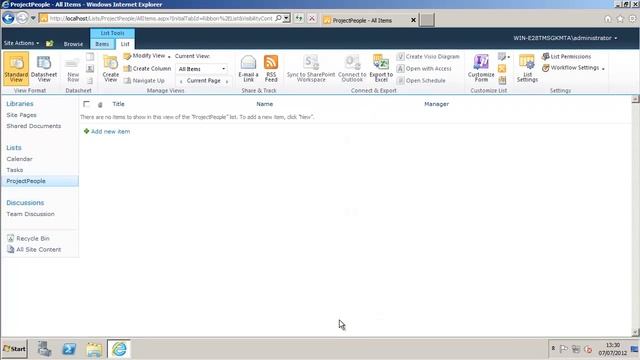Open Create View in the ribbon
Image resolution: width=640 pixels, height=360 pixels.
111,69
